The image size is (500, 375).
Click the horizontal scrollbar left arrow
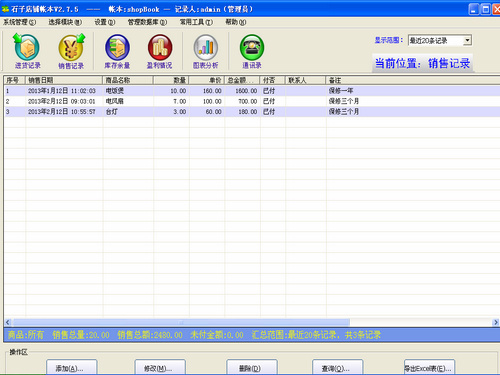coord(8,322)
